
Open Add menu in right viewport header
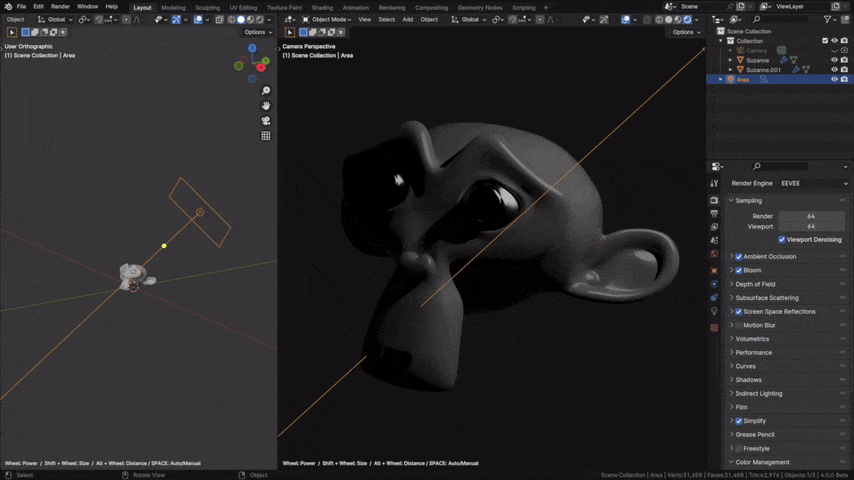407,20
